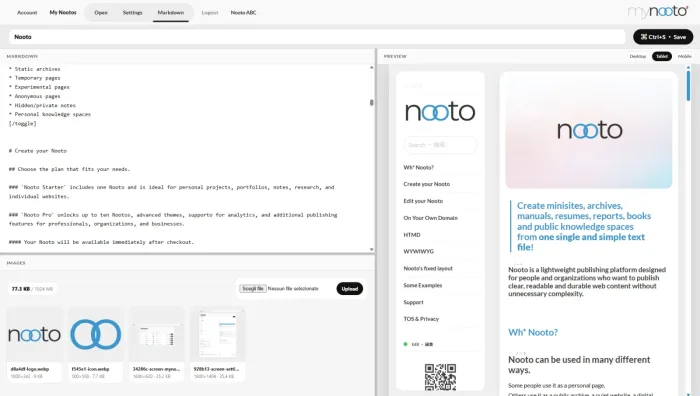Click the green status dot near Edit
The image size is (700, 396).
[405, 344]
